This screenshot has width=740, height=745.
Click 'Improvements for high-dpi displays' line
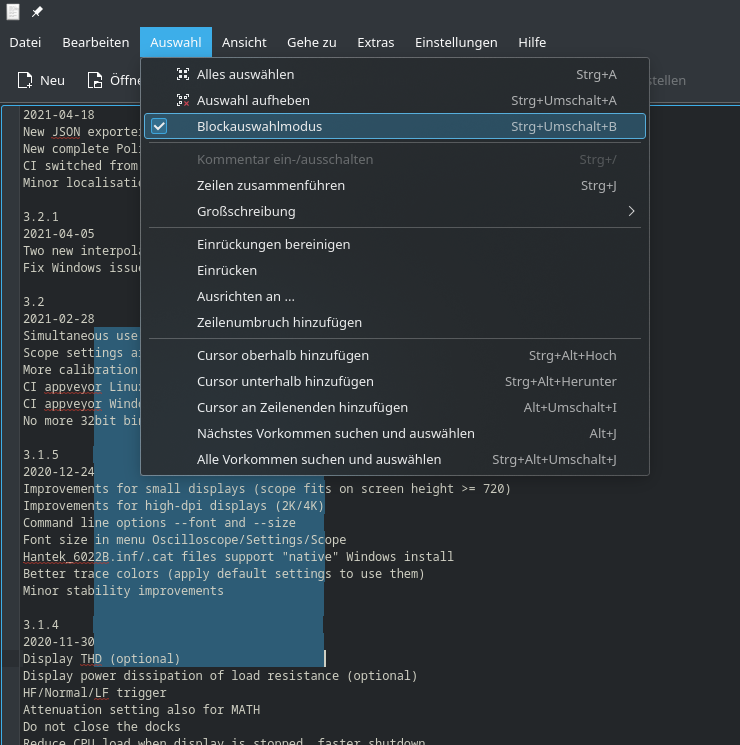(x=173, y=506)
